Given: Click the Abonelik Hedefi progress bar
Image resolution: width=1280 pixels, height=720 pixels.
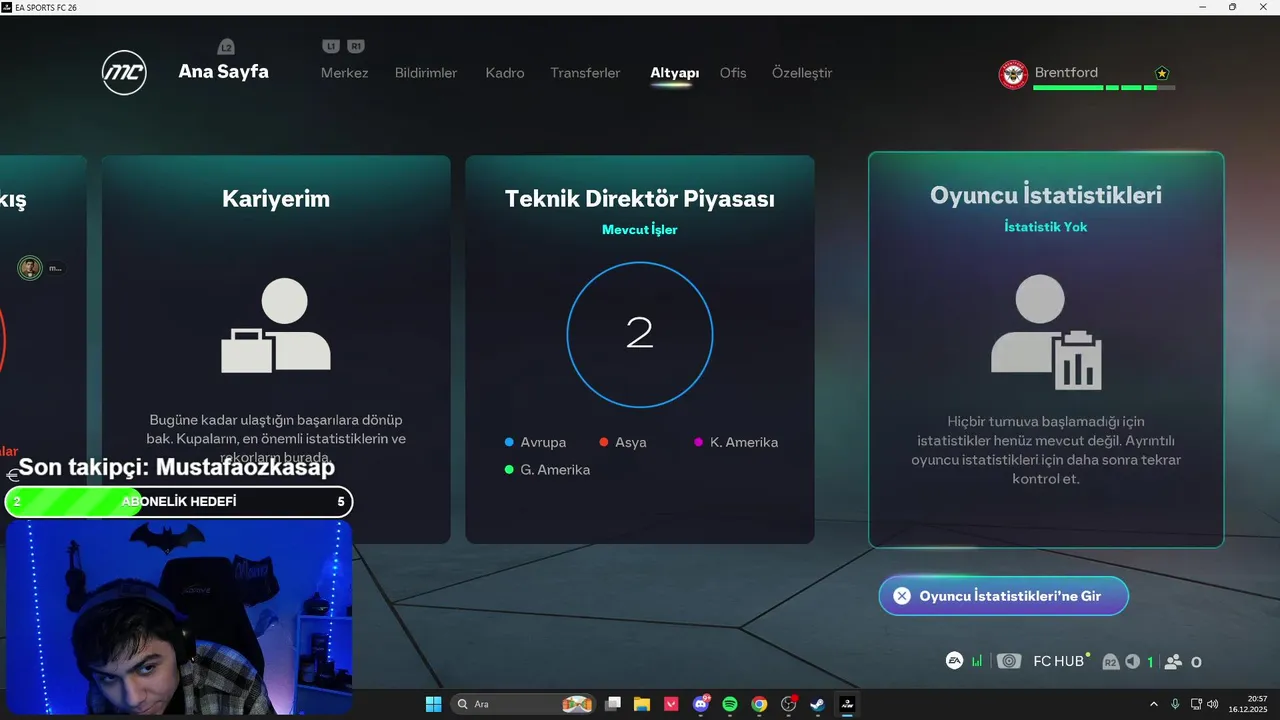Looking at the screenshot, I should [179, 502].
